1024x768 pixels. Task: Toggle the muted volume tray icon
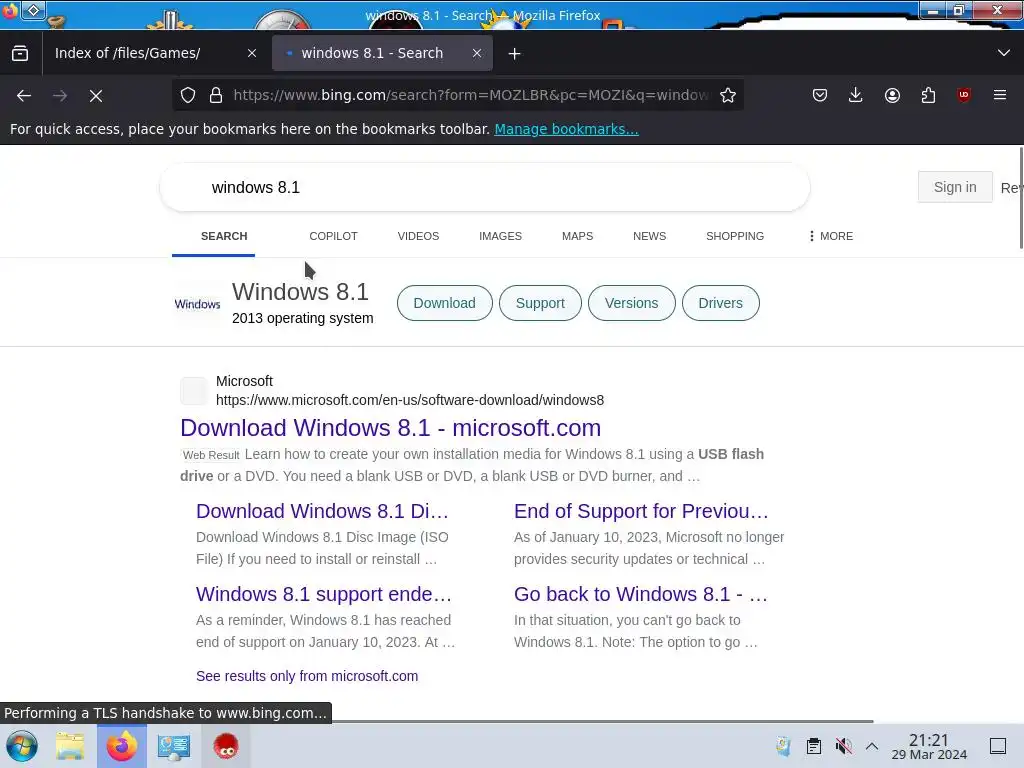click(x=844, y=746)
